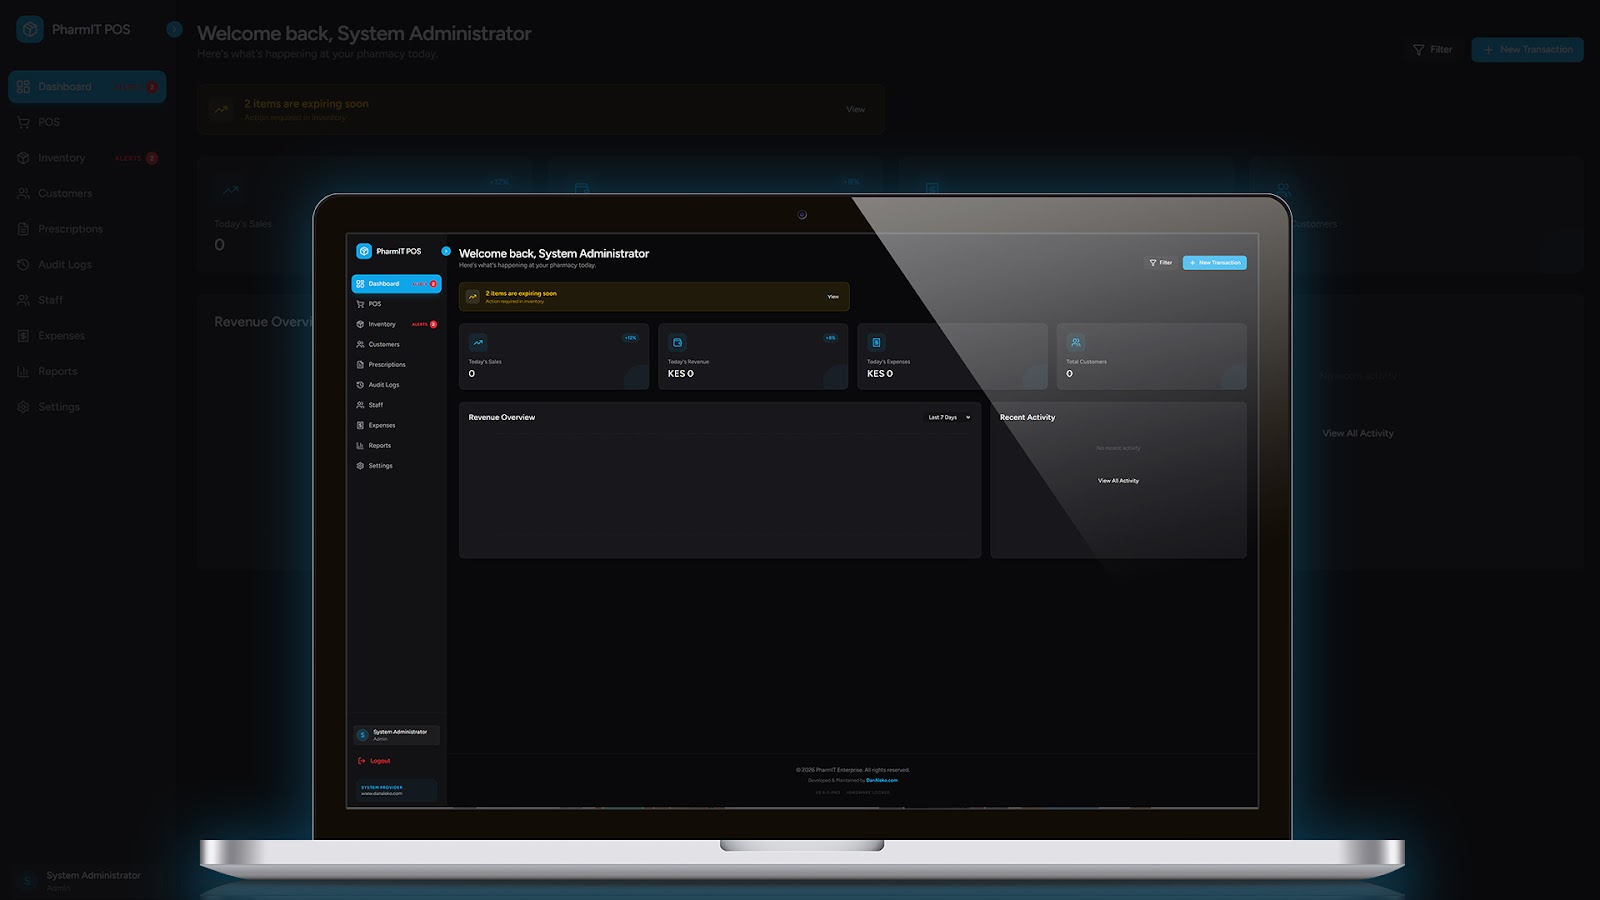Click the PharmIT POS cube logo on laptop screen
Screen dimensions: 1600x900
364,251
